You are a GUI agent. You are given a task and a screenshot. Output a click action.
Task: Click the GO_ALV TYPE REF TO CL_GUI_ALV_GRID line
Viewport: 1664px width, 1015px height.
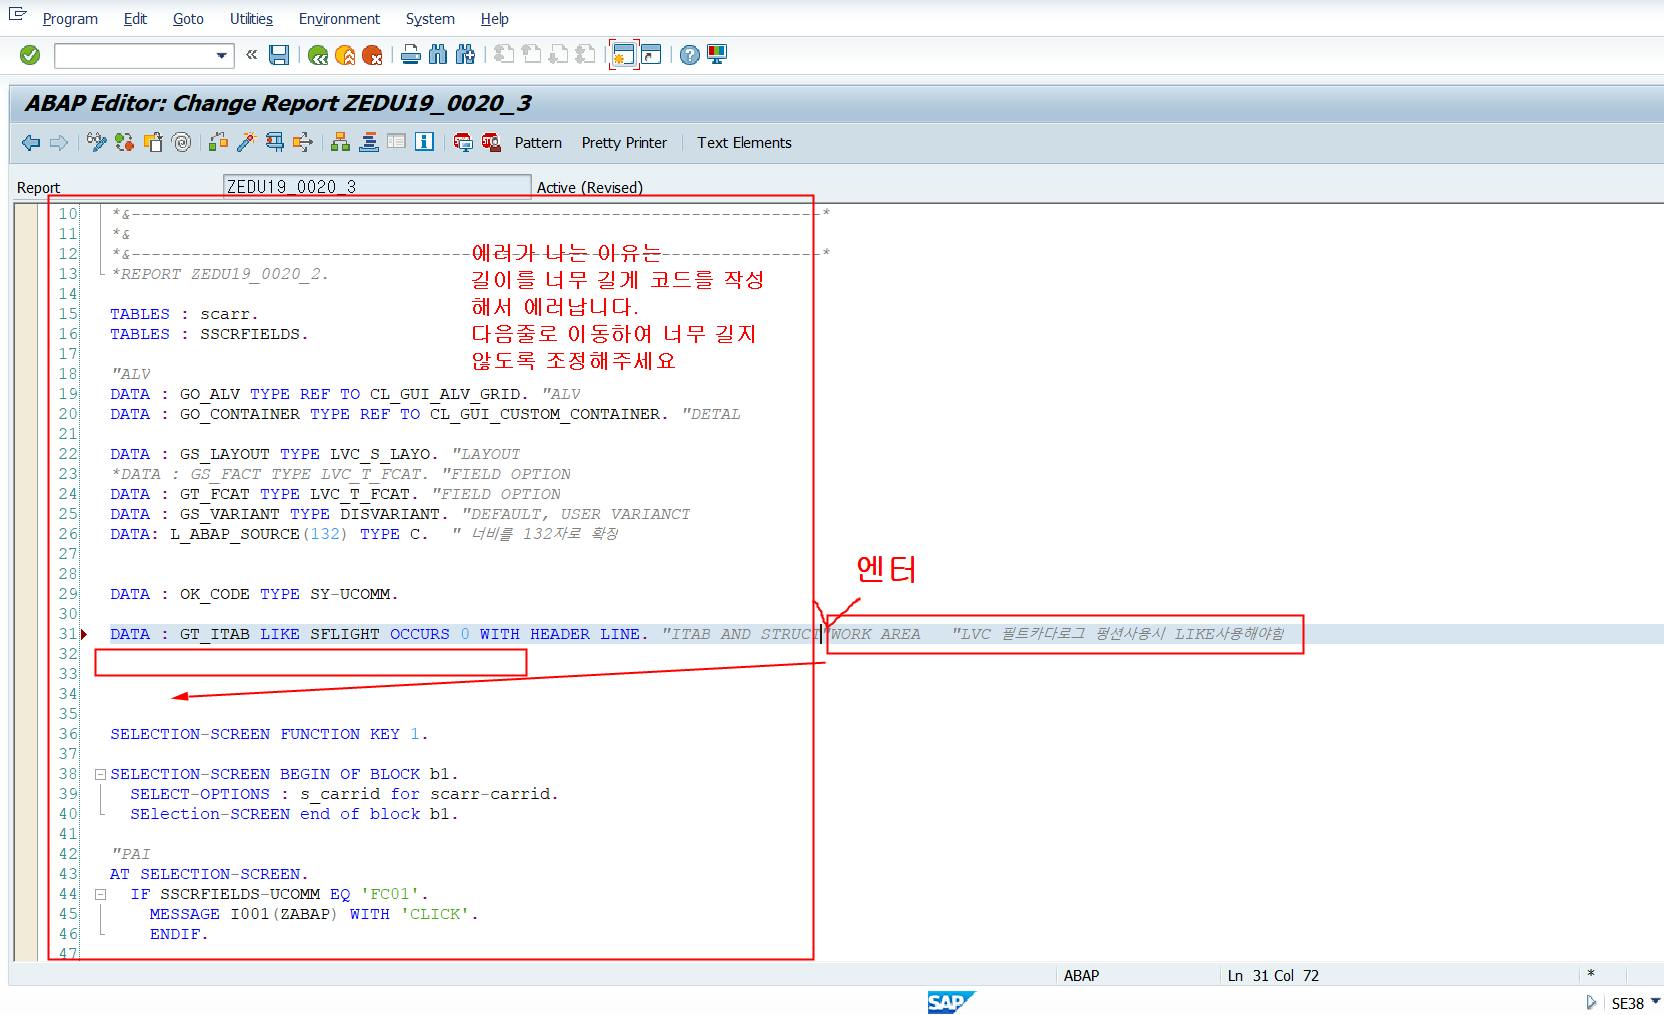click(x=345, y=394)
